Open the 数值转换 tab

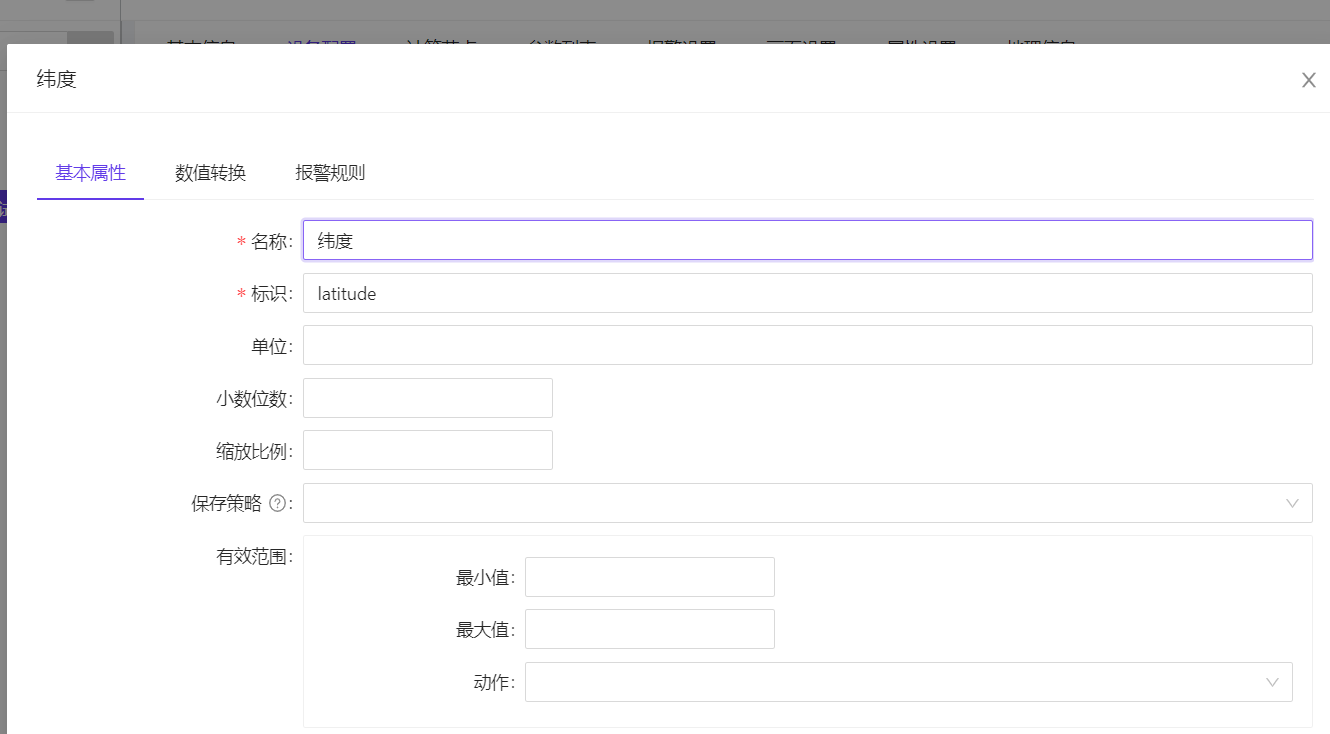tap(210, 173)
